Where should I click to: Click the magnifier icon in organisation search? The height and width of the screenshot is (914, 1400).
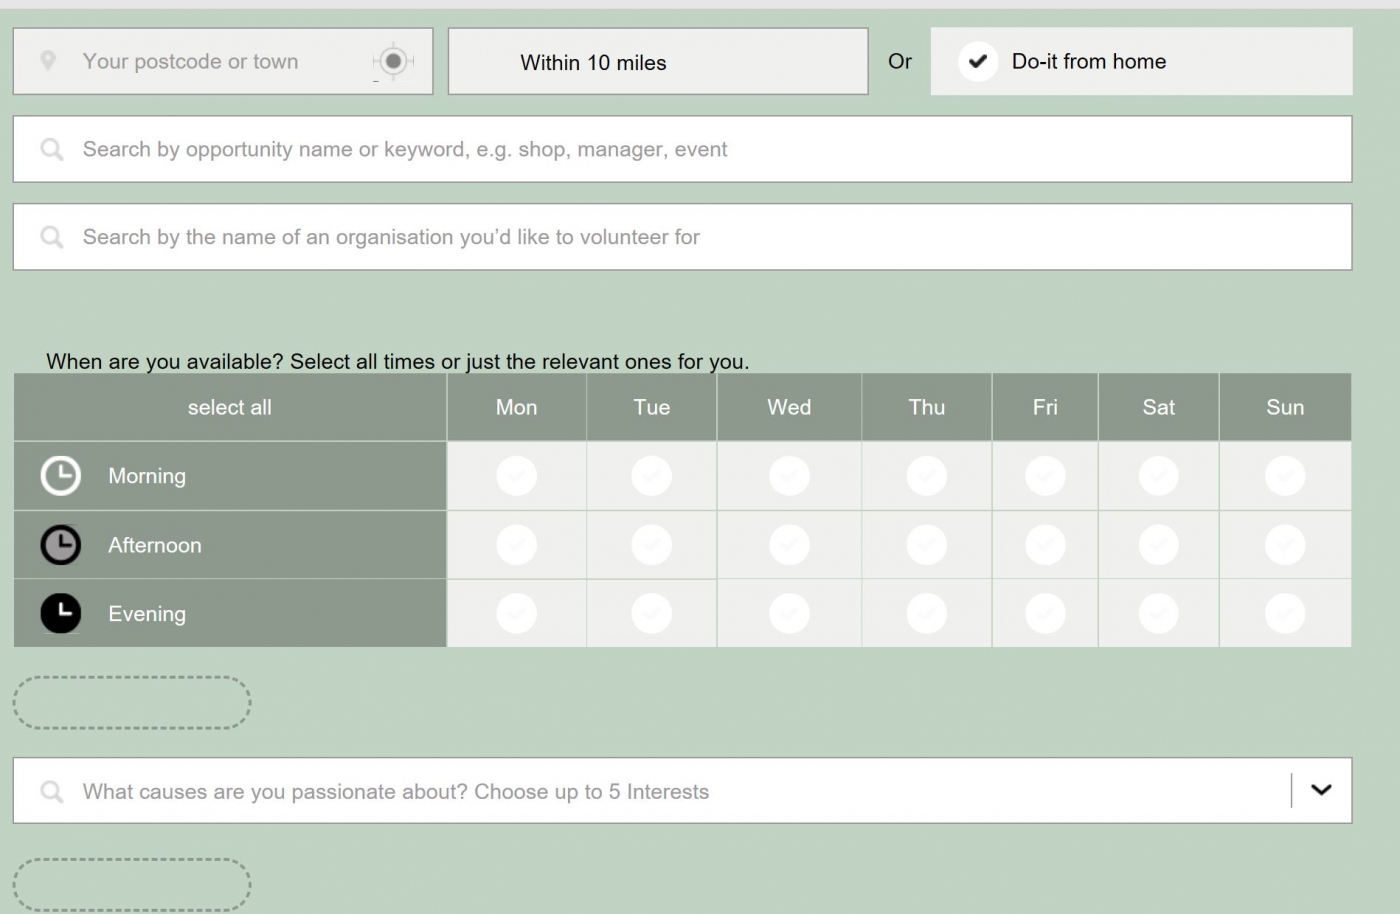[x=52, y=237]
